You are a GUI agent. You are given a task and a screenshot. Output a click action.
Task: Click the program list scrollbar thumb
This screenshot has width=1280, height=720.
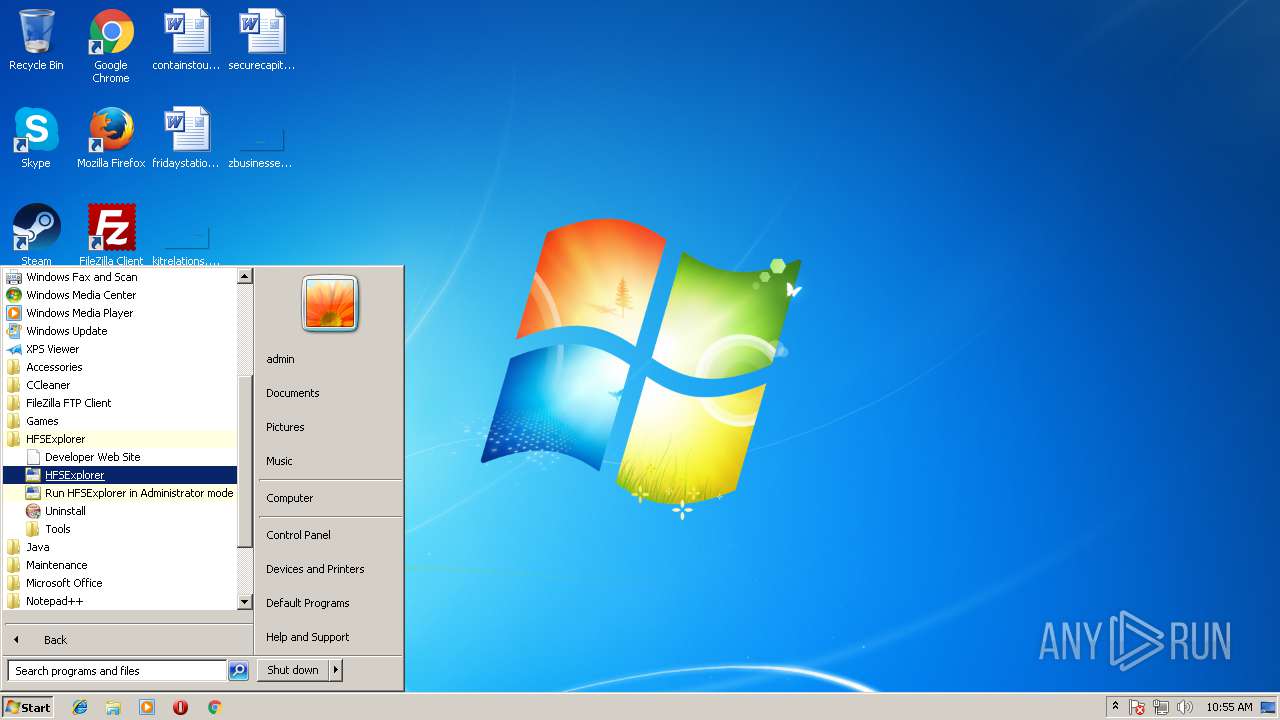tap(245, 462)
